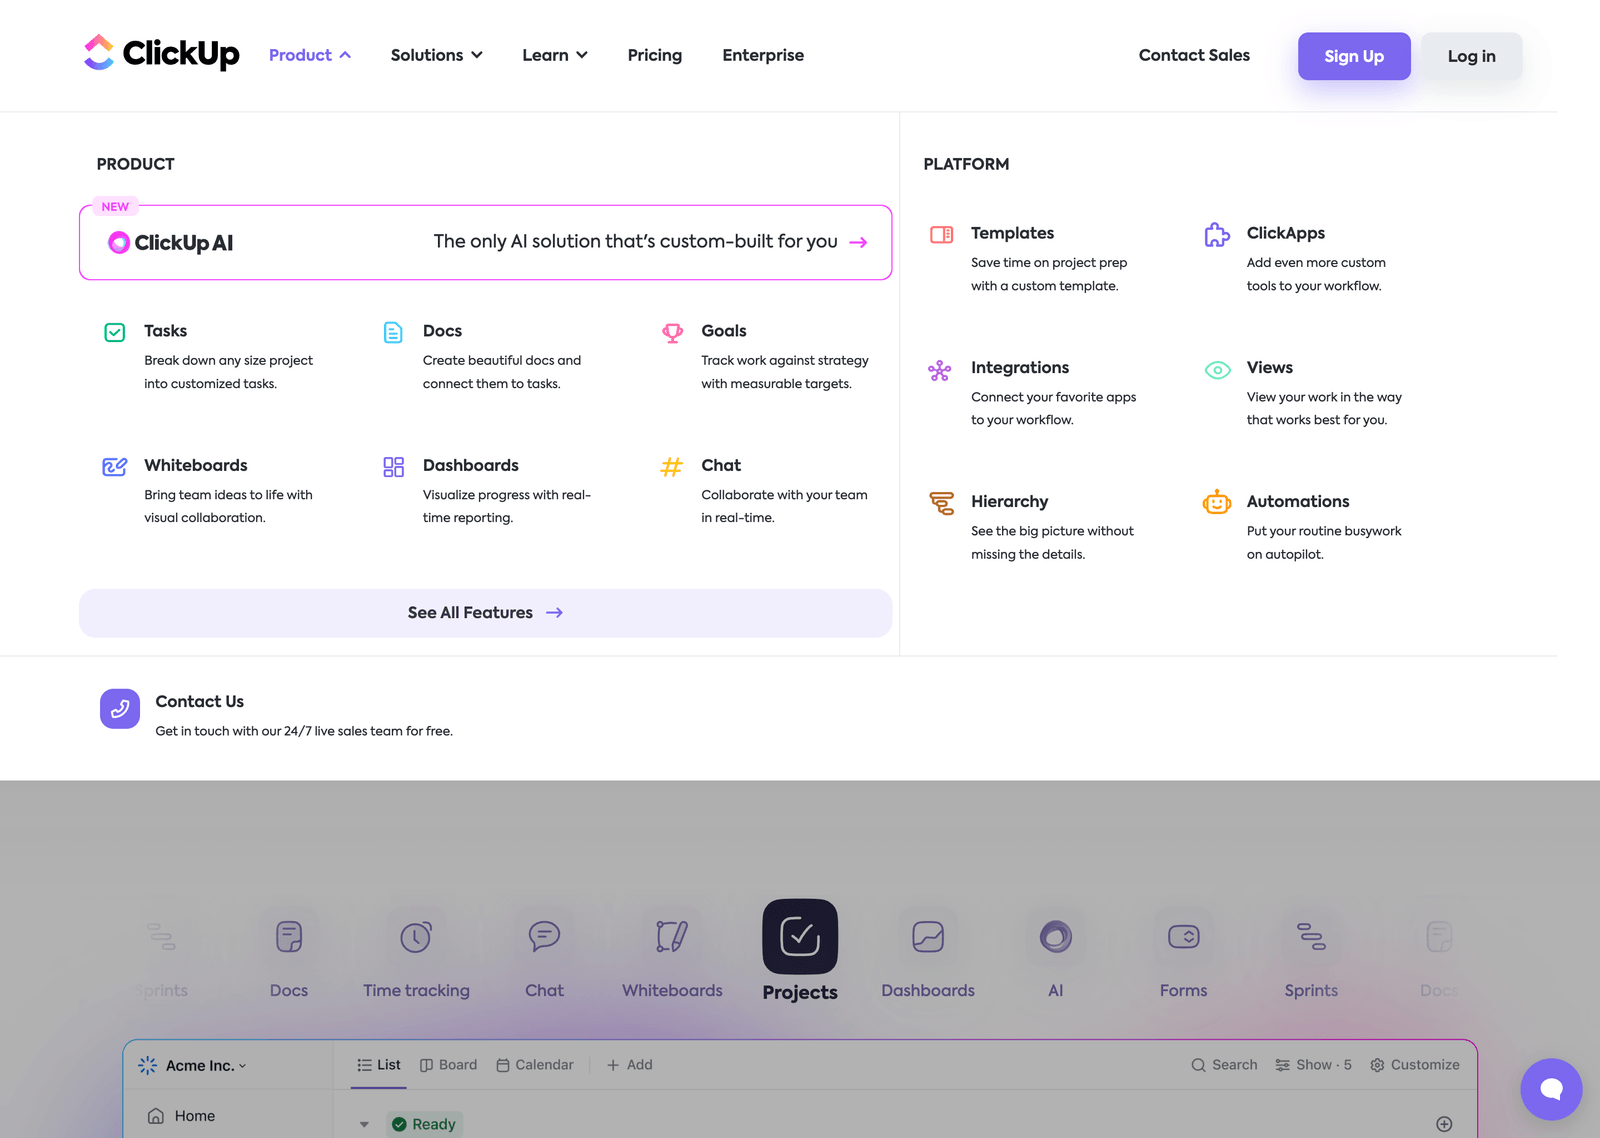The image size is (1600, 1138).
Task: Click the Templates icon under Platform
Action: (942, 235)
